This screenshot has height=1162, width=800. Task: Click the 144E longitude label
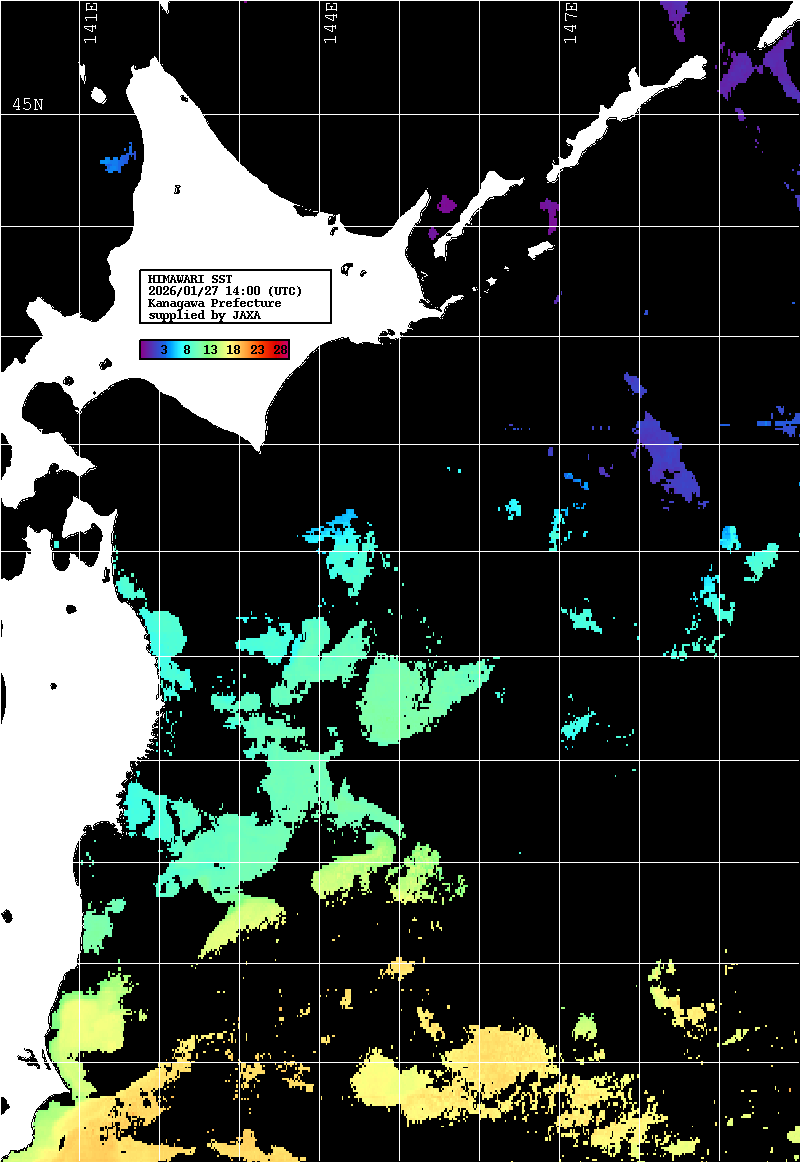coord(330,24)
